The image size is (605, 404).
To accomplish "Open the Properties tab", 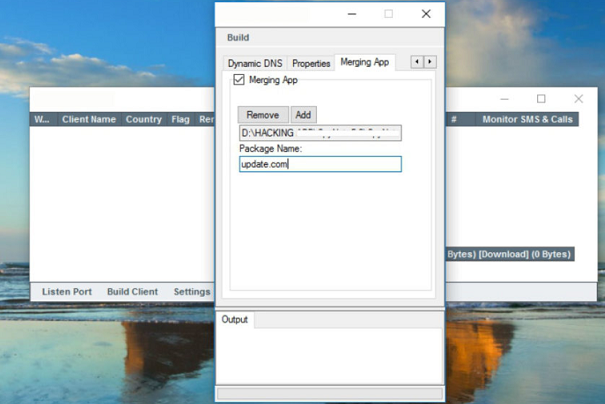I will pyautogui.click(x=311, y=63).
